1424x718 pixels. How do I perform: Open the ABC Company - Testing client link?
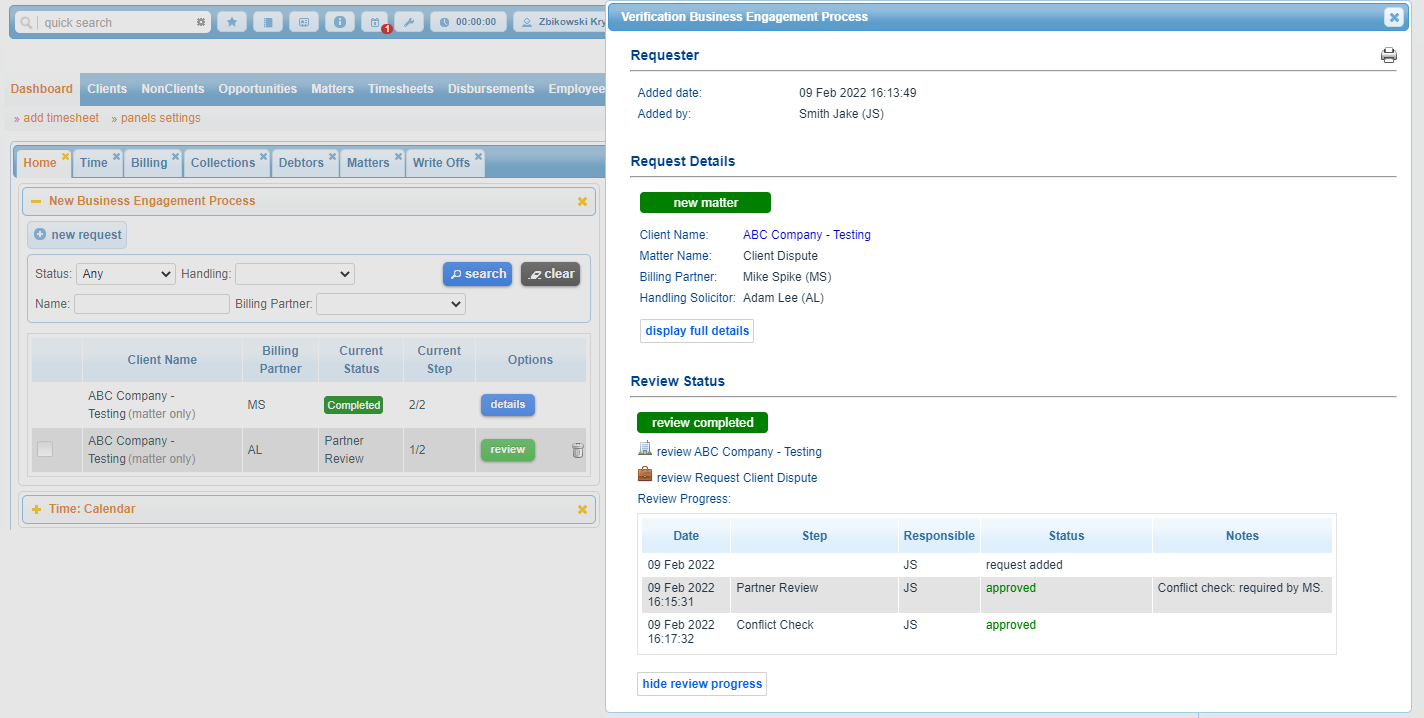point(806,235)
